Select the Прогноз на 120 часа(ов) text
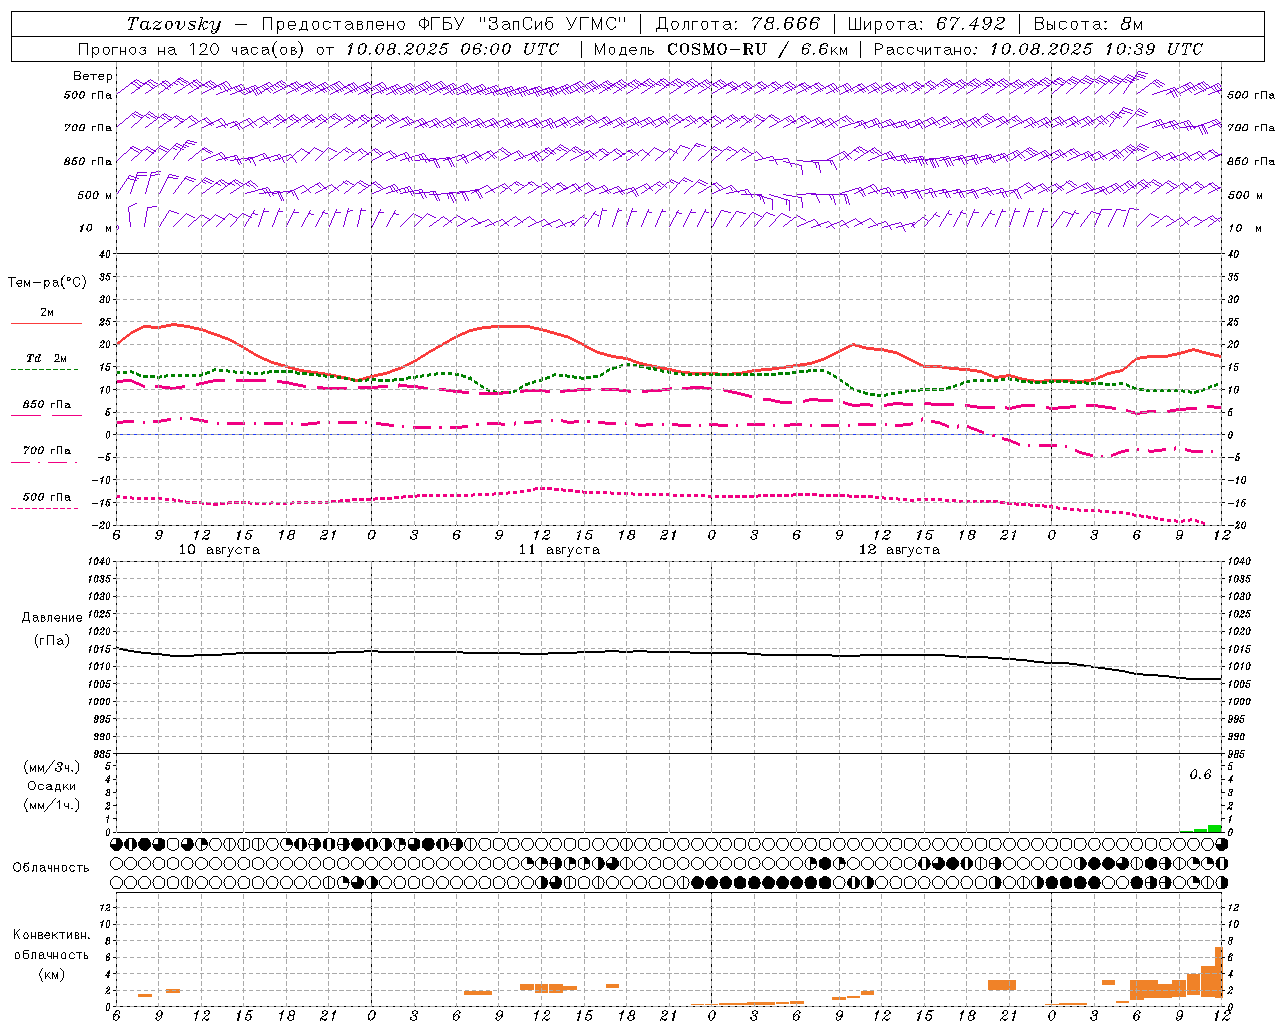The height and width of the screenshot is (1024, 1280). [193, 49]
